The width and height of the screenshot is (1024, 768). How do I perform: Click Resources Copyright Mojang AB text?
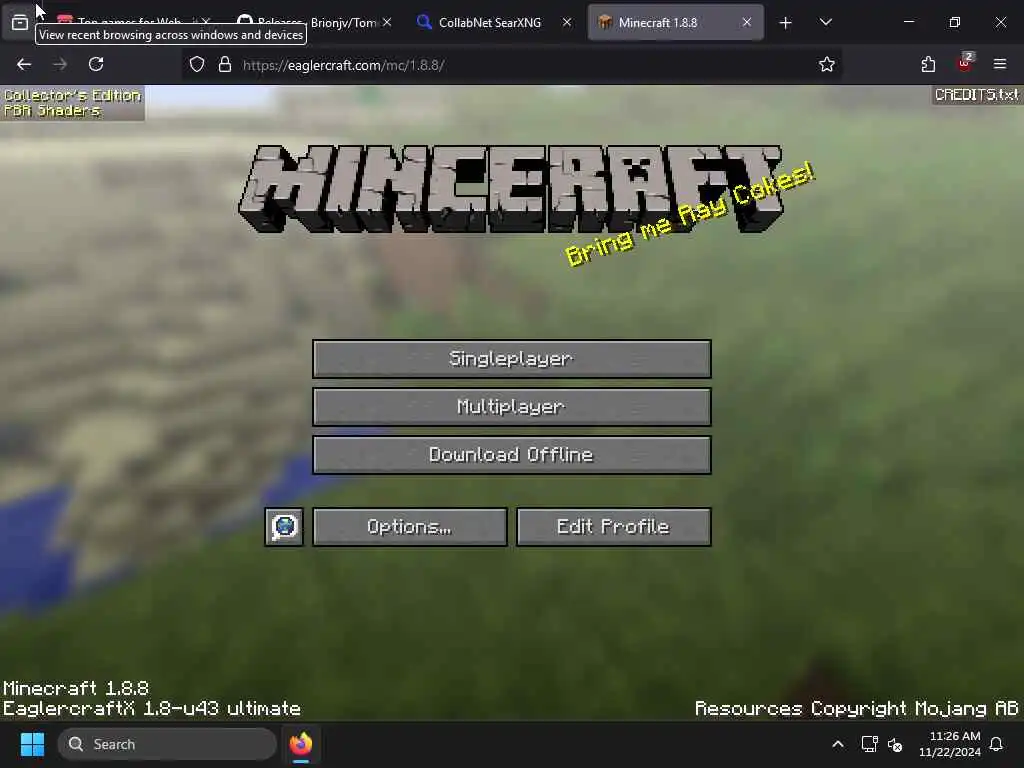click(x=856, y=709)
